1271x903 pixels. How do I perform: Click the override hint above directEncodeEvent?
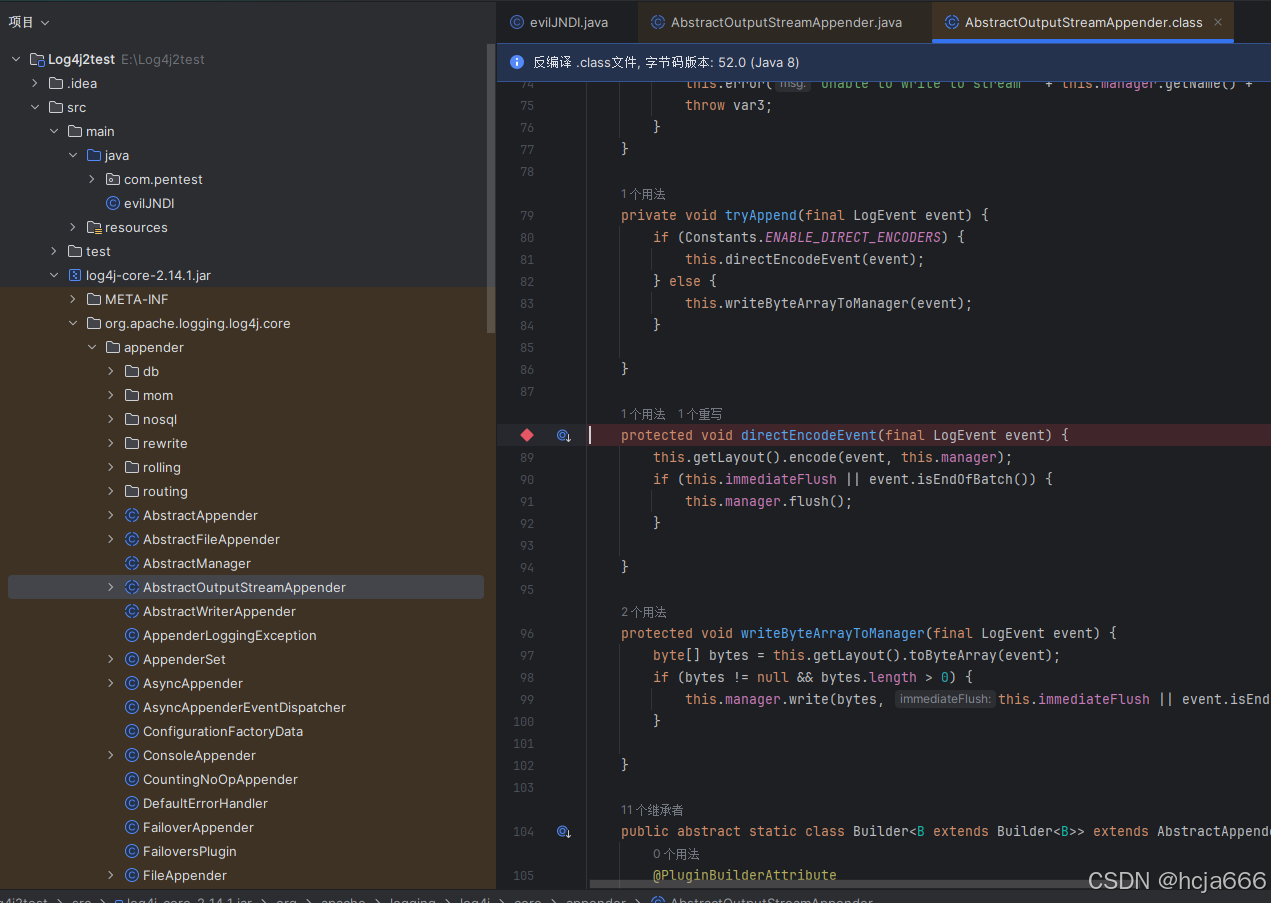point(699,414)
